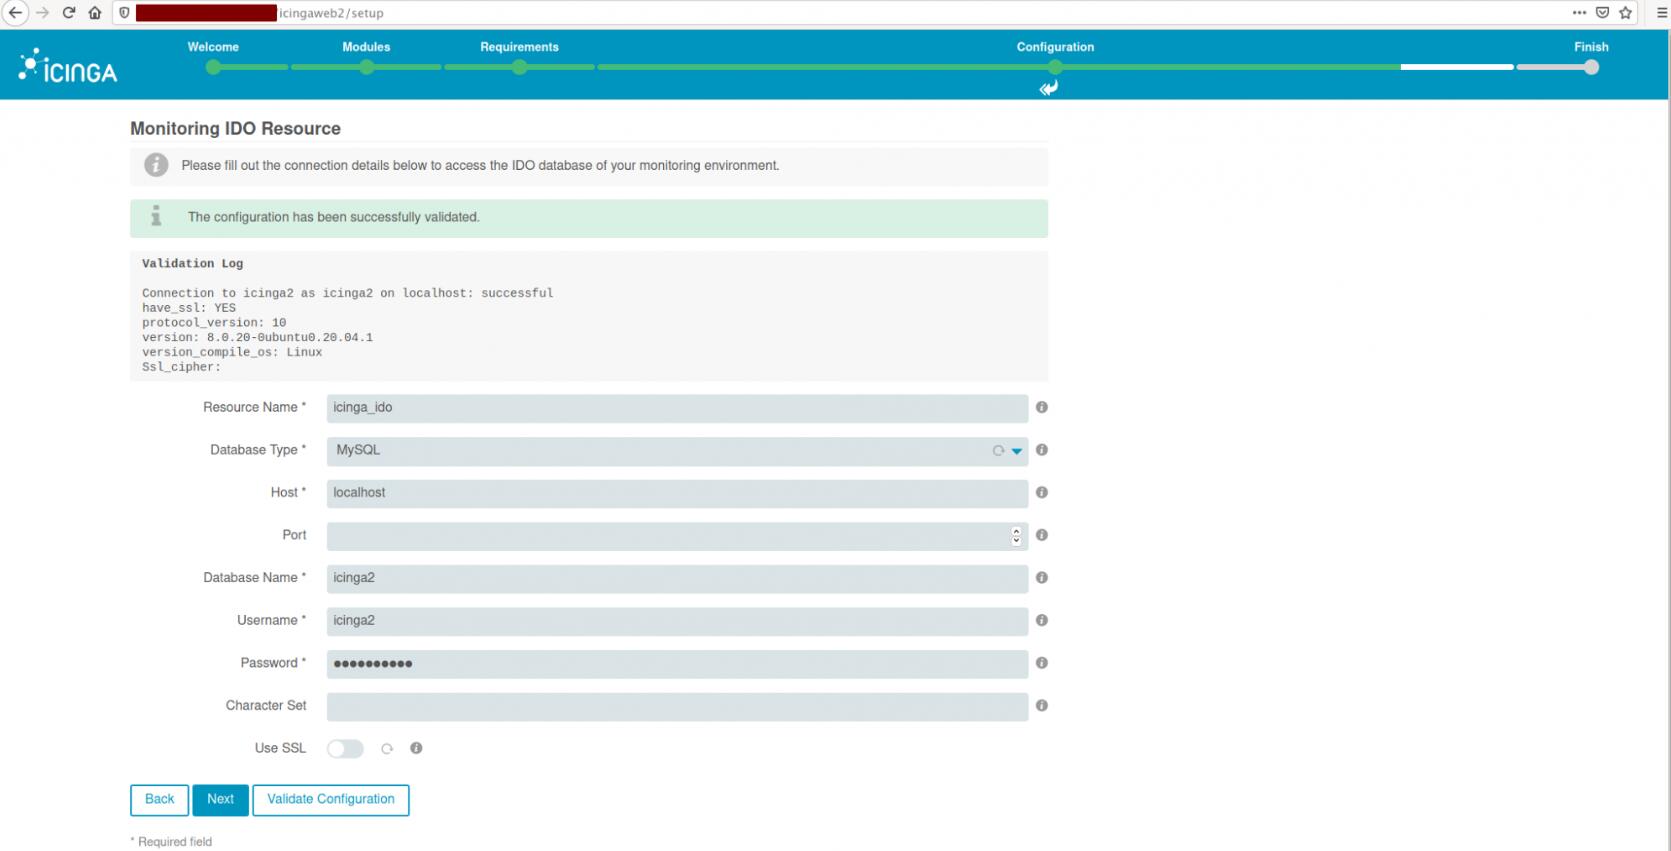Jump to Finish step in wizard
Viewport: 1671px width, 851px height.
coord(1591,47)
